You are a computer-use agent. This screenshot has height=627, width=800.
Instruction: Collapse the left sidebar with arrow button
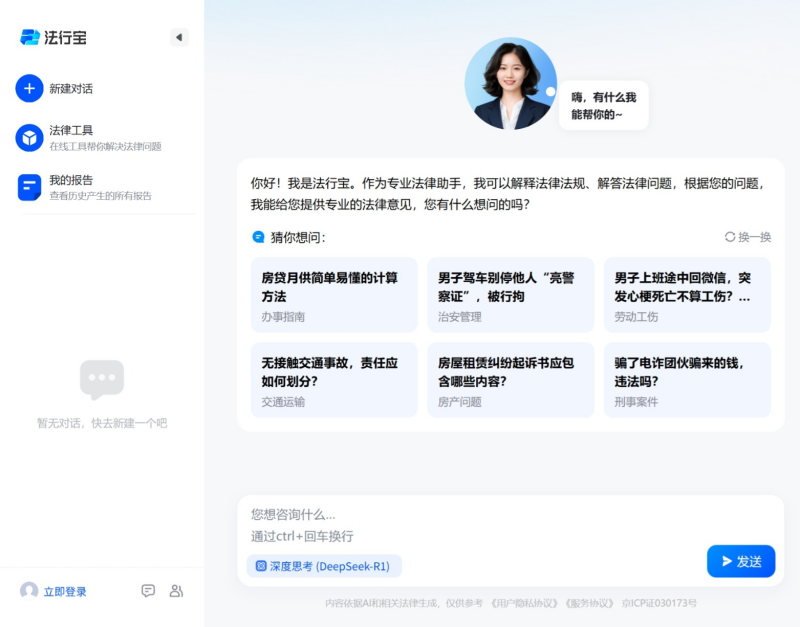tap(179, 37)
